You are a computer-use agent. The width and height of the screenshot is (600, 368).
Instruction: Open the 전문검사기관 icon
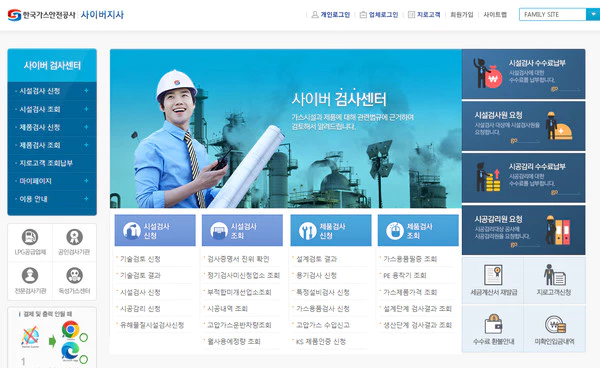30,275
